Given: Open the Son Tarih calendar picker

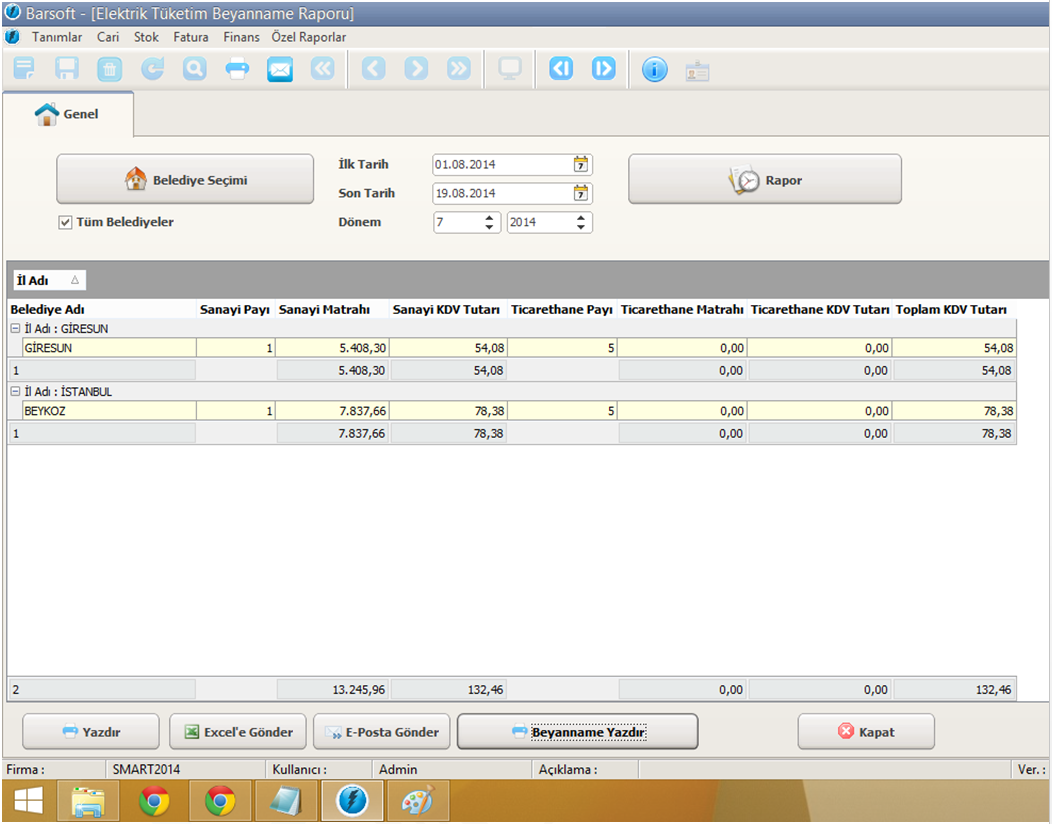Looking at the screenshot, I should [581, 193].
